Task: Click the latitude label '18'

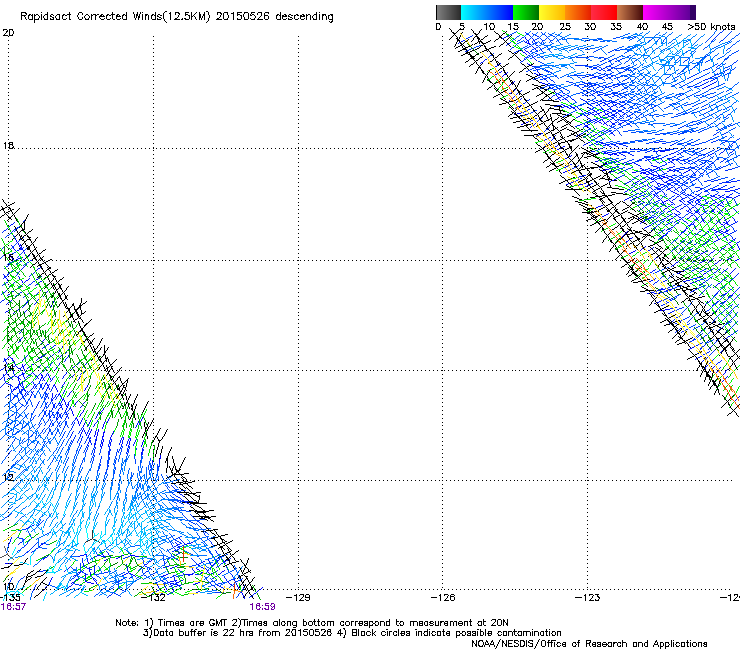Action: pos(8,145)
